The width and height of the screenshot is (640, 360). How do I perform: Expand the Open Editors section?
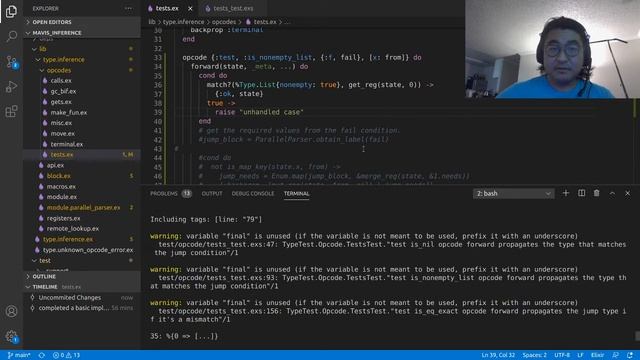coord(82,22)
